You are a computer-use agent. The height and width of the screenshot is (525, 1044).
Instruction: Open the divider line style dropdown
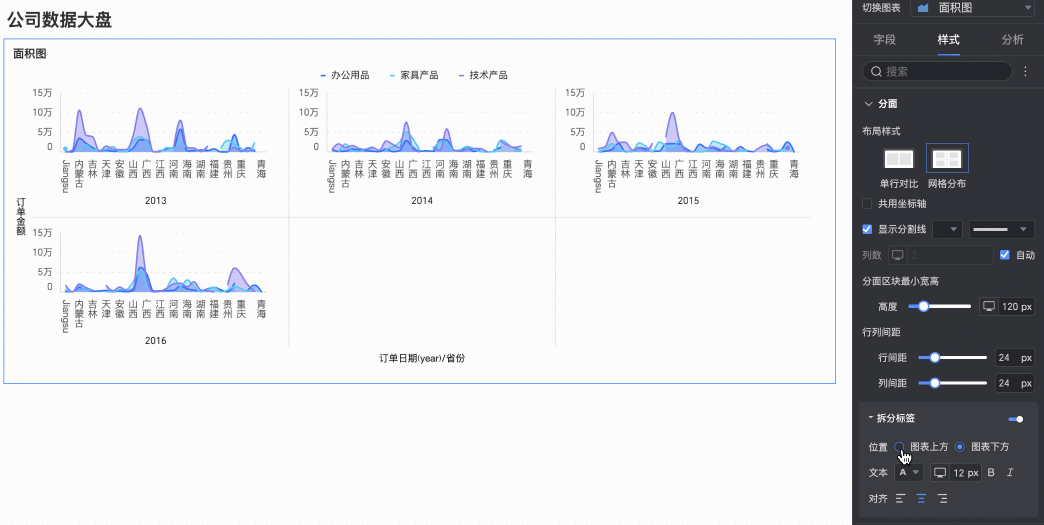1001,230
